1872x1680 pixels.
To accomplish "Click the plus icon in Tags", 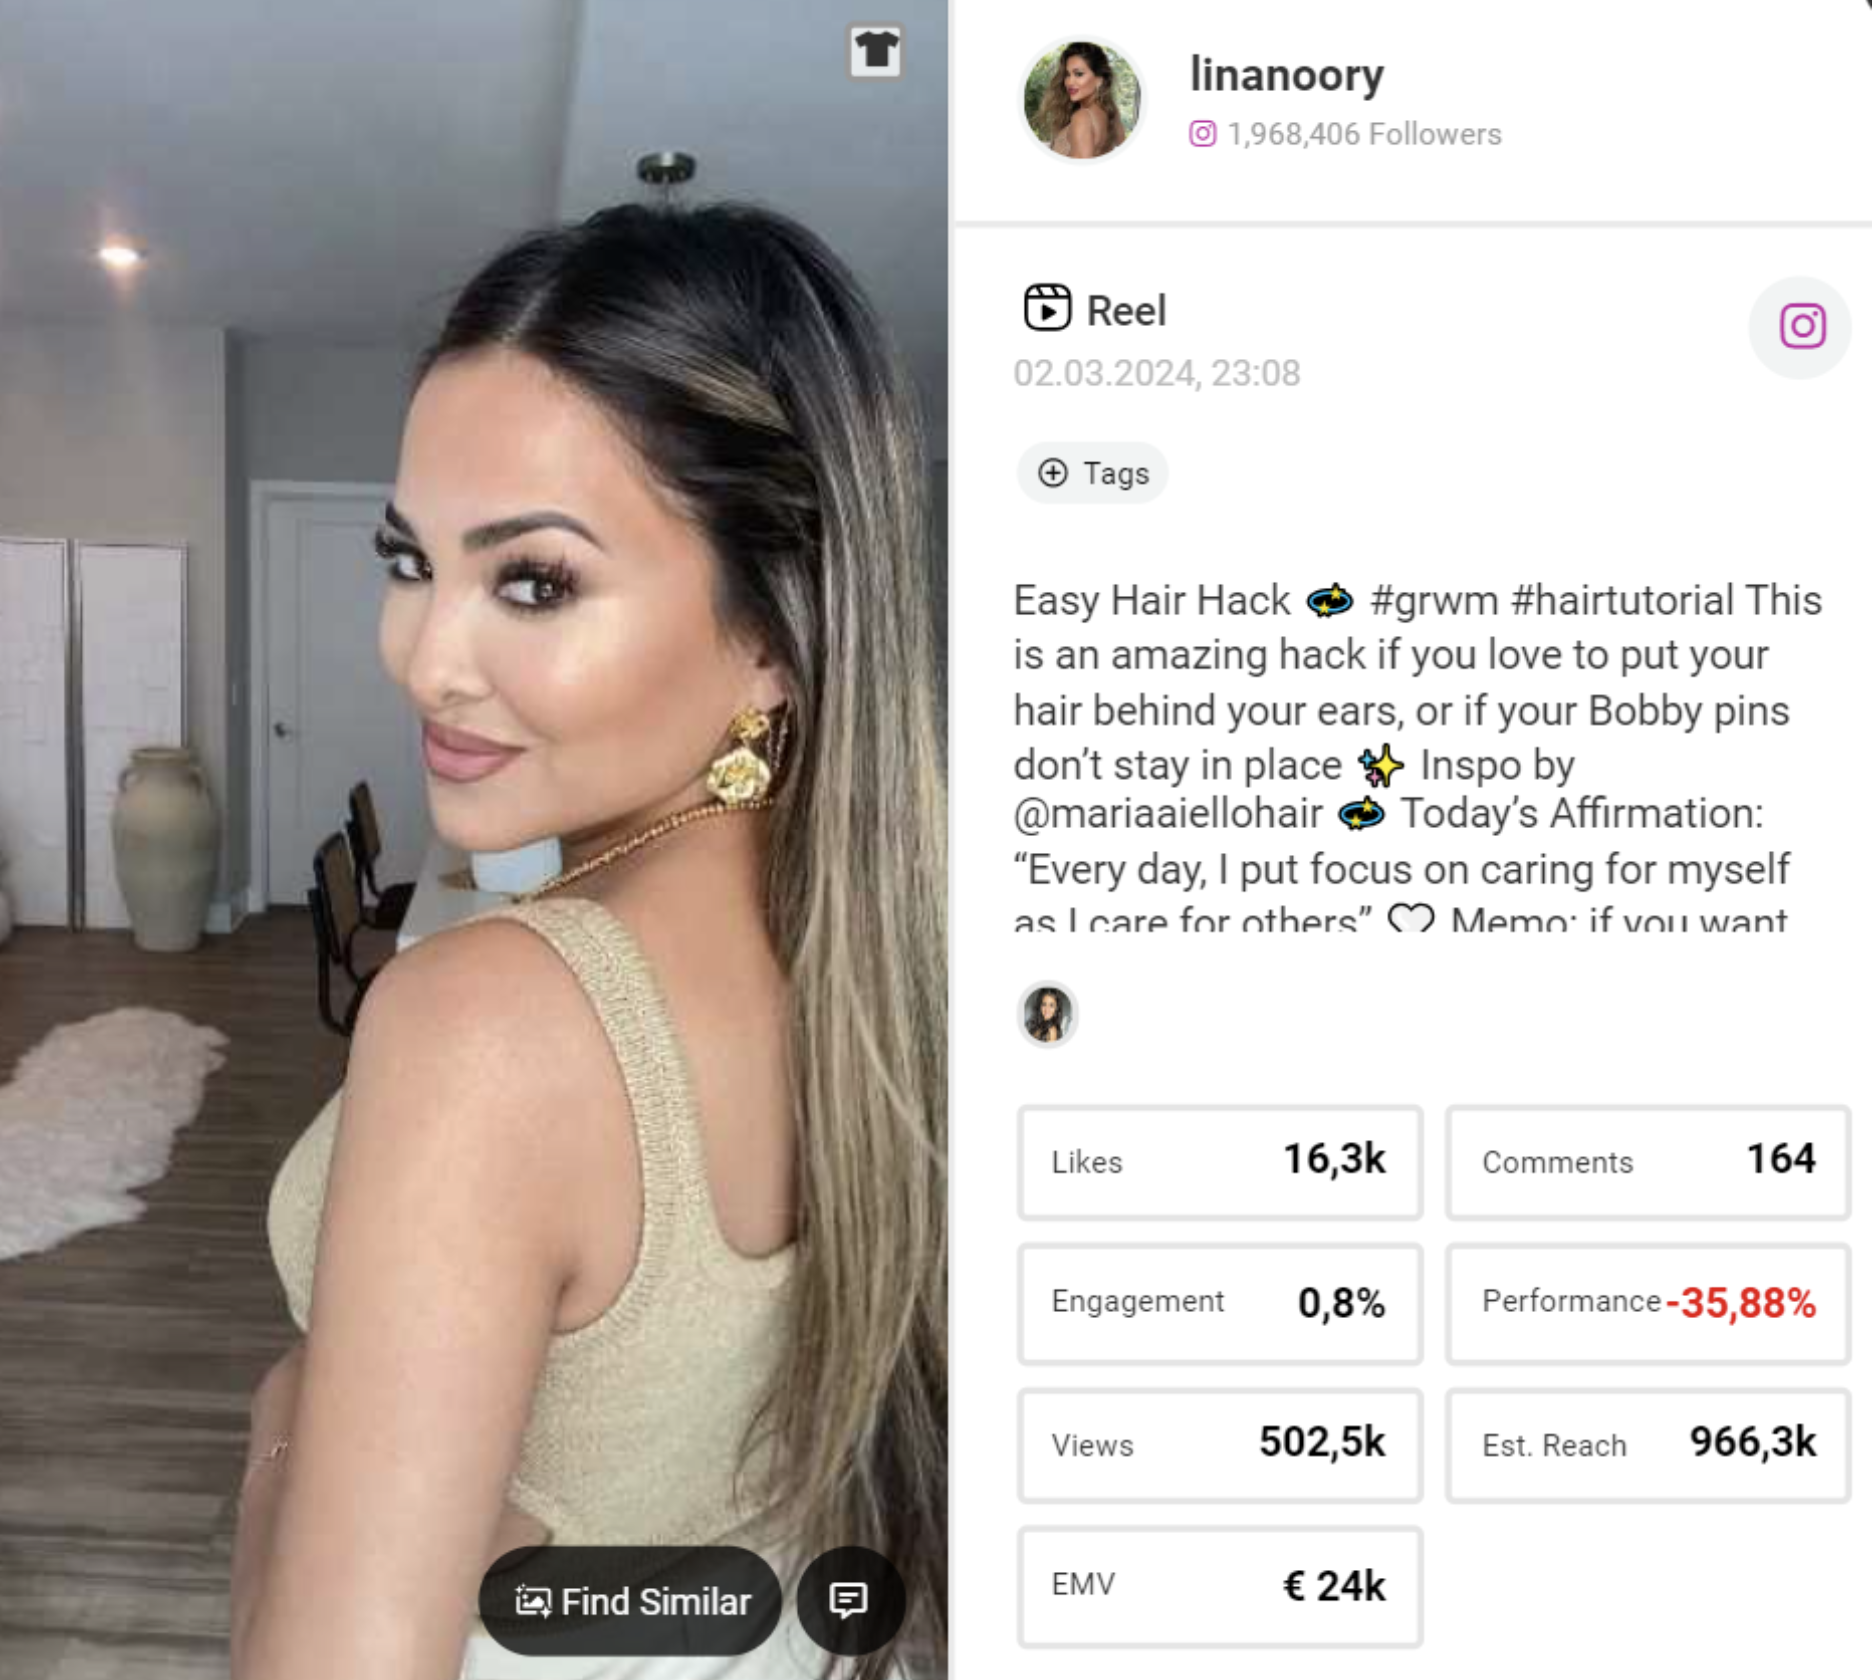I will click(x=1052, y=473).
